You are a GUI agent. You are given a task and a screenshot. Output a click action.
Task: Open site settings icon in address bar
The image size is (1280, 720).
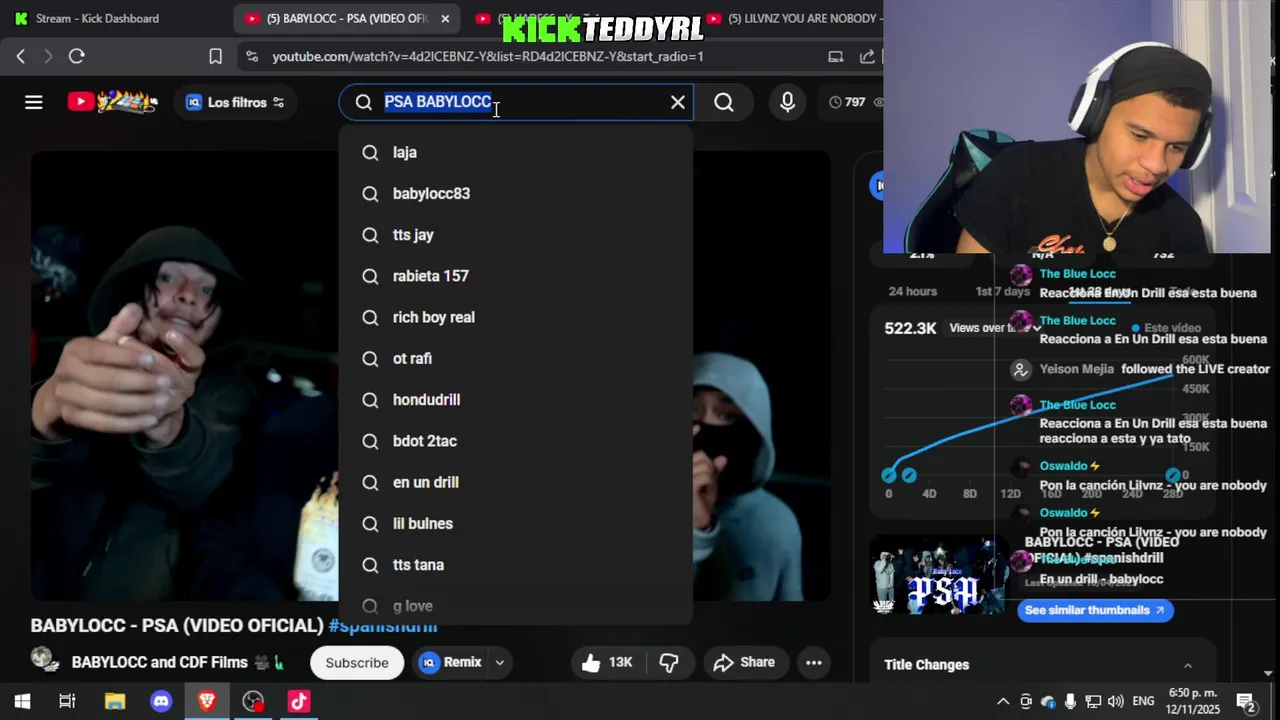[252, 56]
